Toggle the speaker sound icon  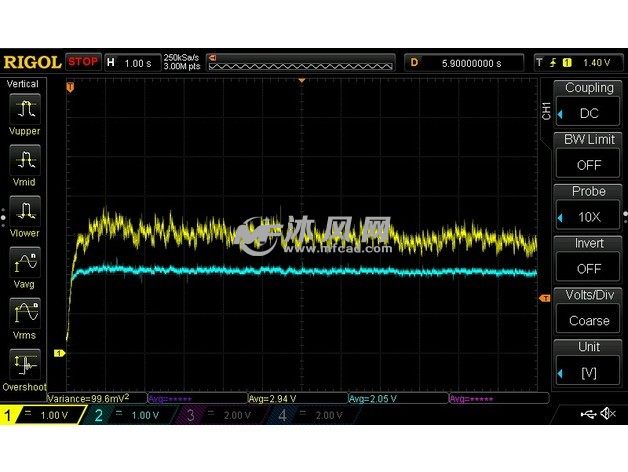(608, 414)
